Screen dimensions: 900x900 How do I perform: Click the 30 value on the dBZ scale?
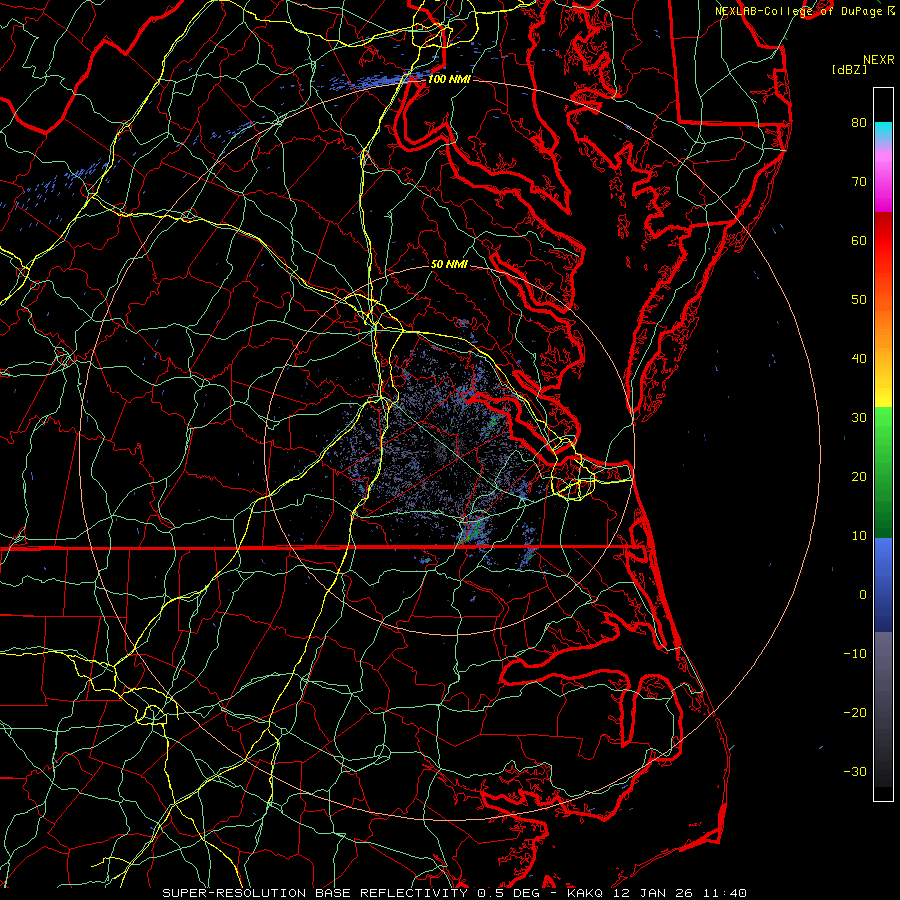(859, 418)
